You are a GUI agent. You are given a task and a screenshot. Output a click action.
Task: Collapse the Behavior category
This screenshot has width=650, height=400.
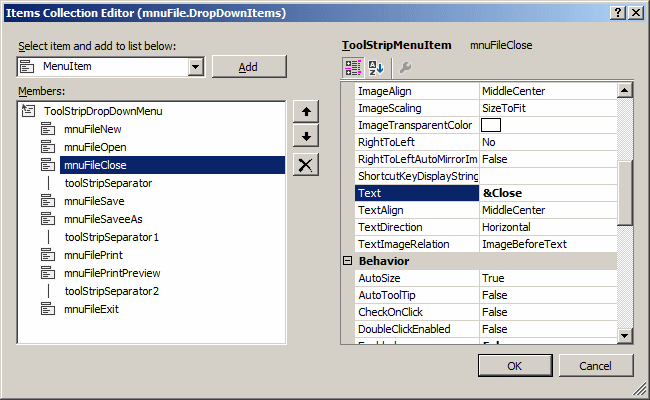pyautogui.click(x=347, y=261)
